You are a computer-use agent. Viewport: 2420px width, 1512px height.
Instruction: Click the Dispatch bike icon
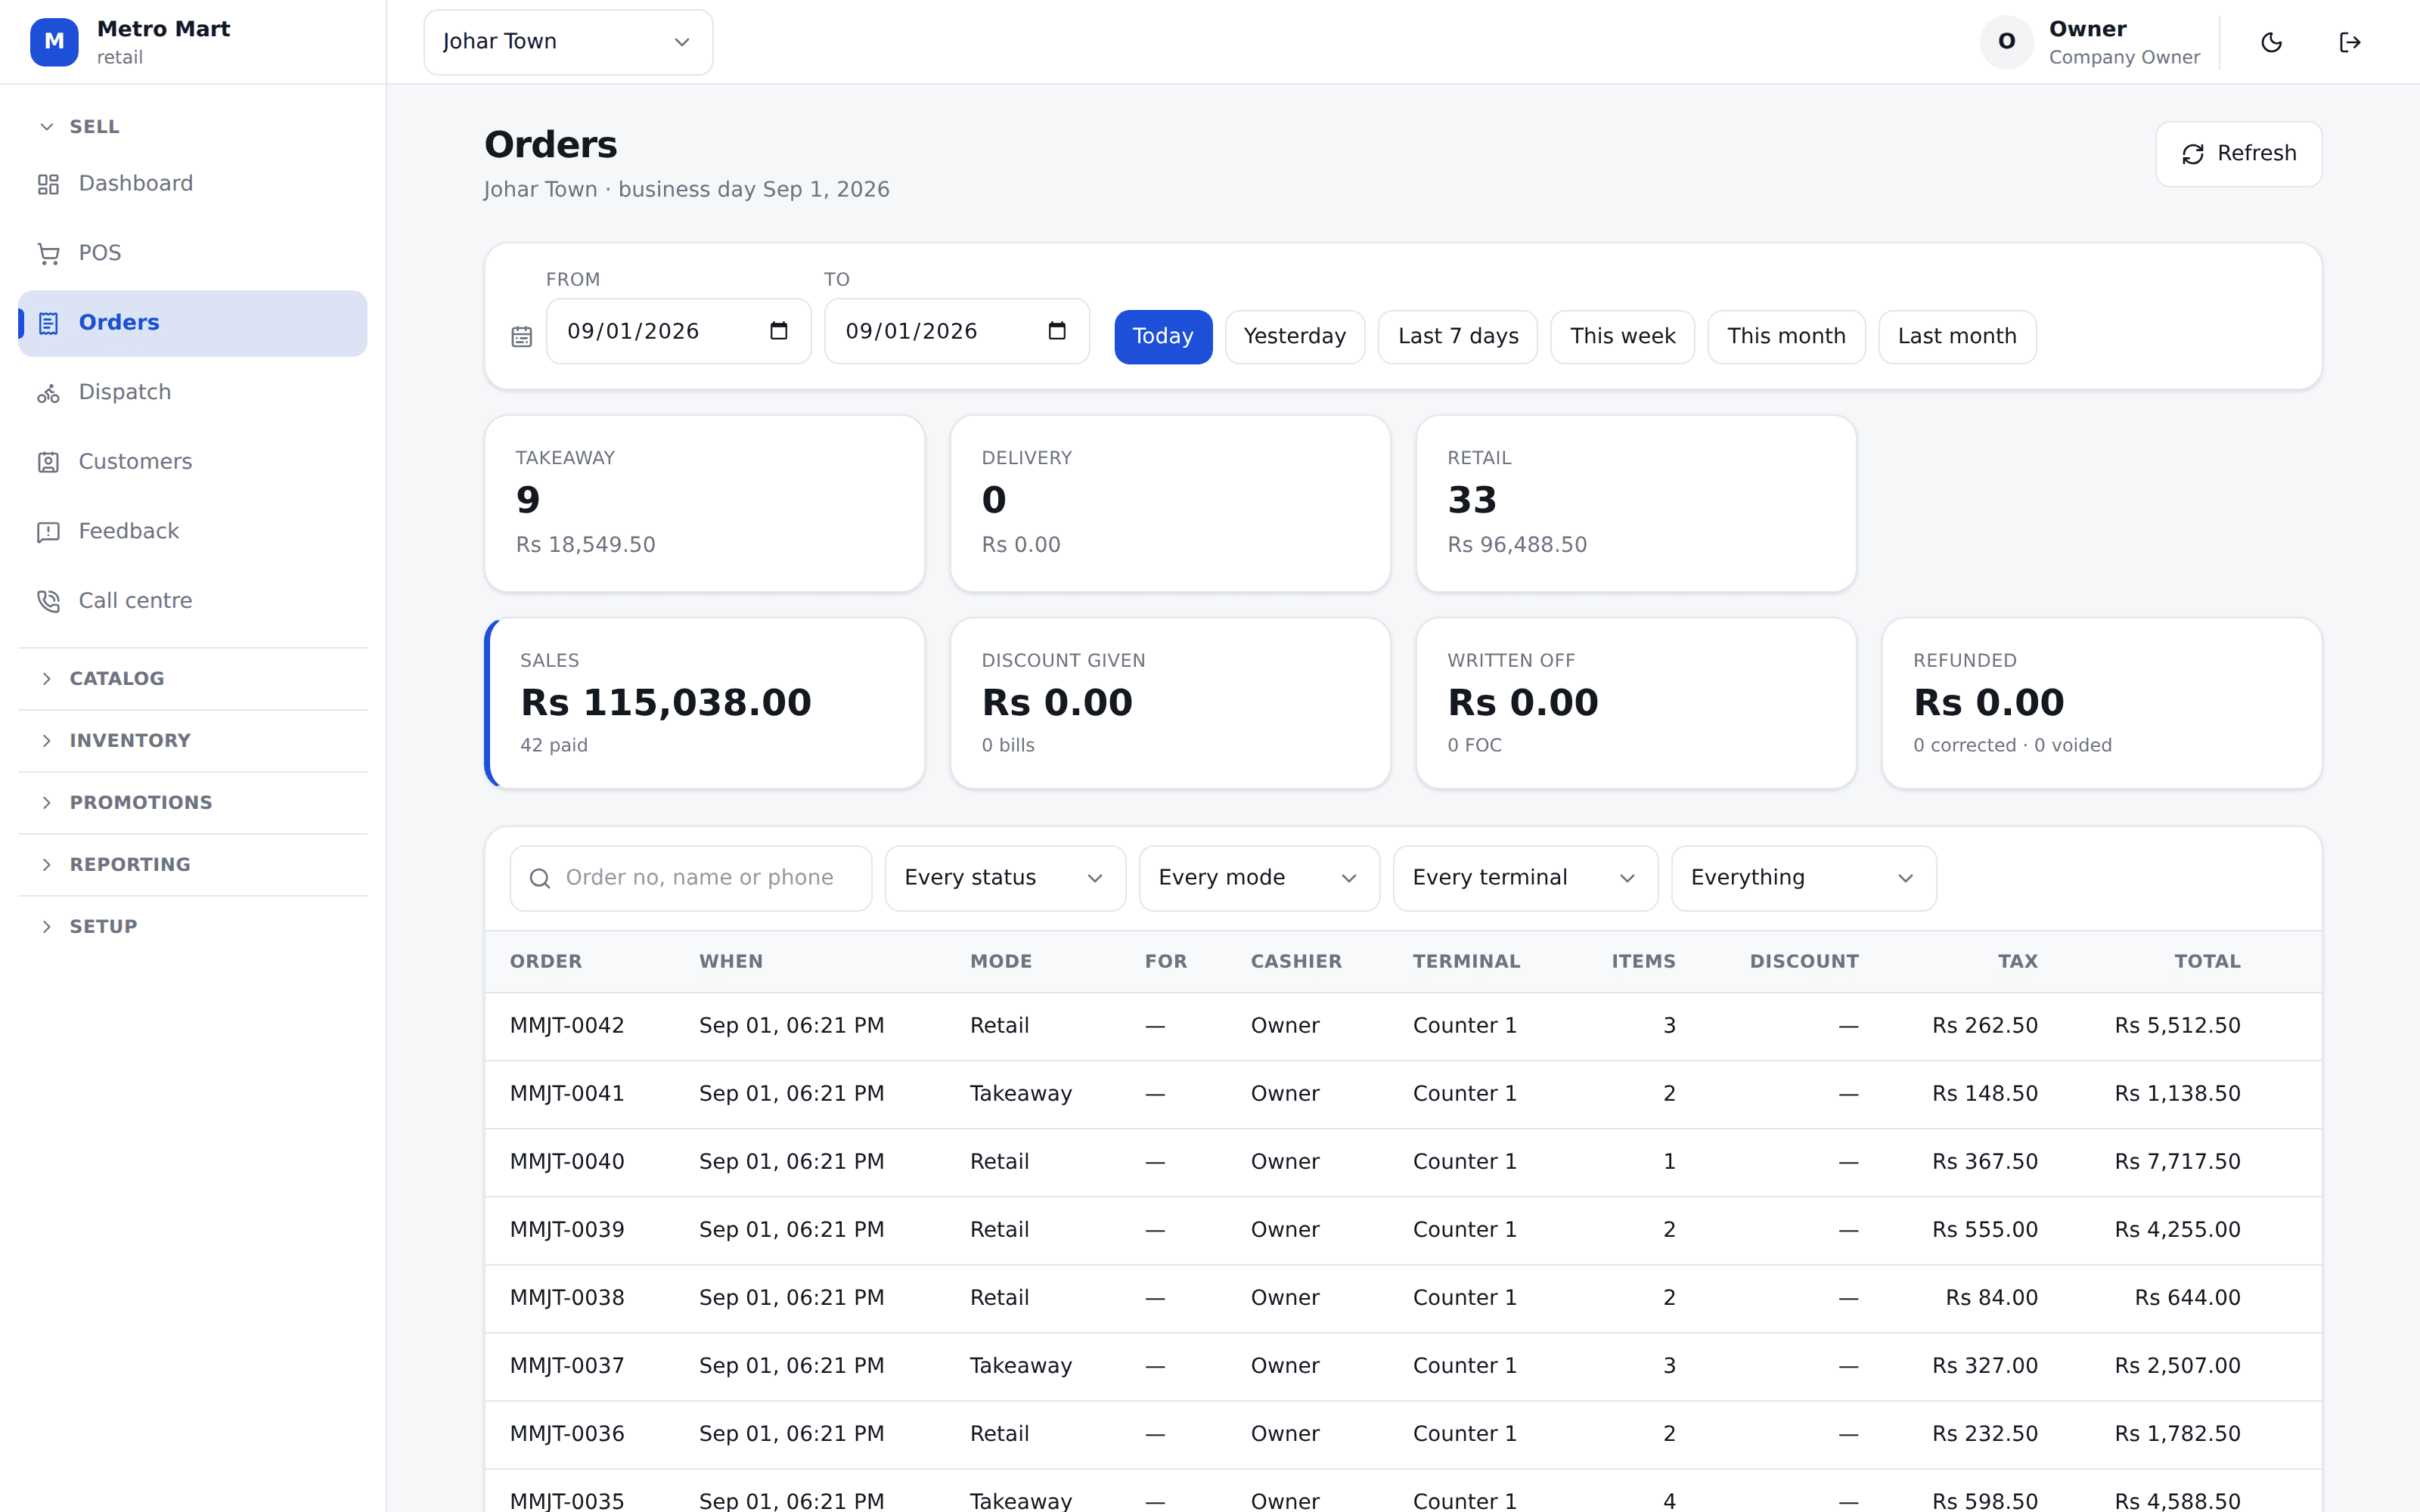point(48,393)
